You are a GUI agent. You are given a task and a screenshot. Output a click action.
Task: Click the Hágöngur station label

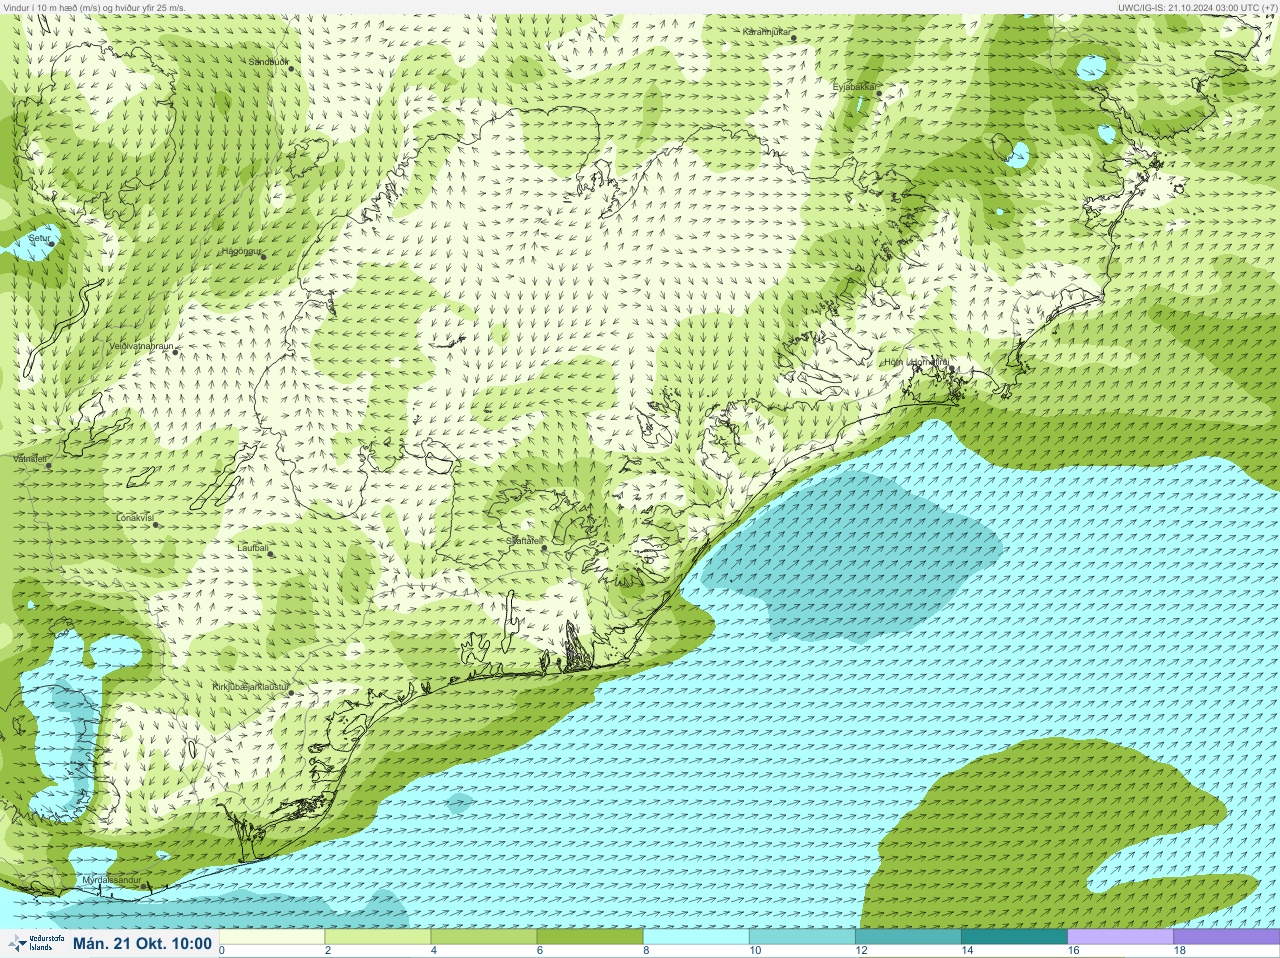click(240, 251)
